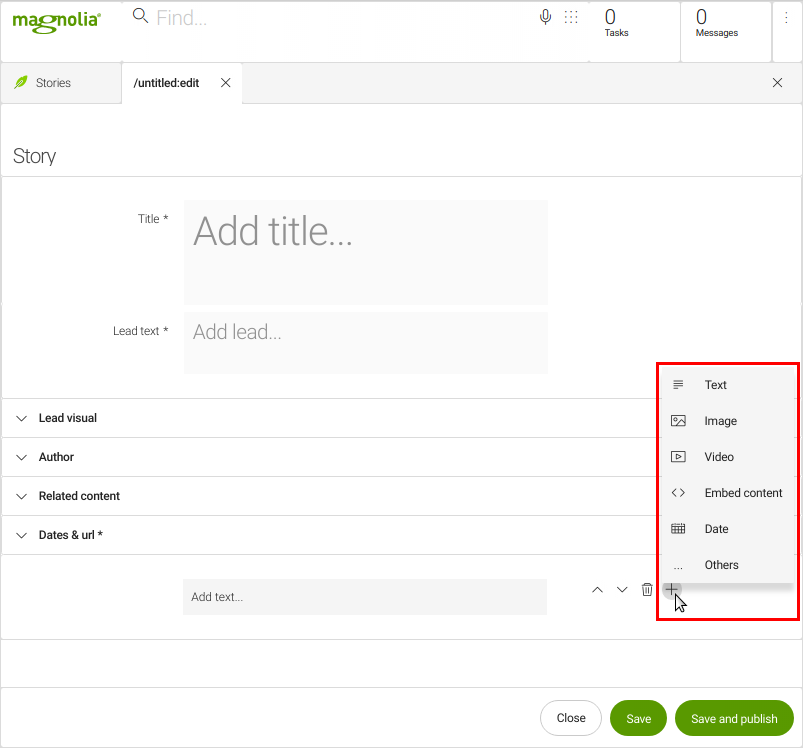This screenshot has width=803, height=748.
Task: Expand the Dates & url section
Action: (70, 535)
